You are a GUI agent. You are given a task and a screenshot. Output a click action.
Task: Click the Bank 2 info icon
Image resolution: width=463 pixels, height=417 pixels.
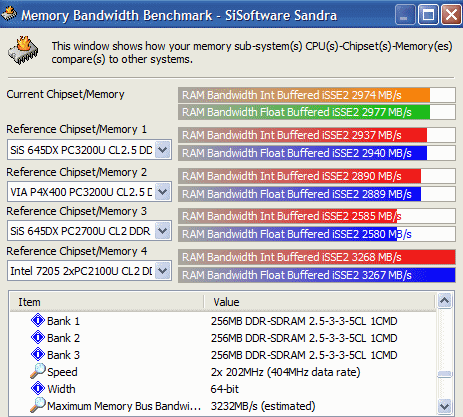(38, 337)
